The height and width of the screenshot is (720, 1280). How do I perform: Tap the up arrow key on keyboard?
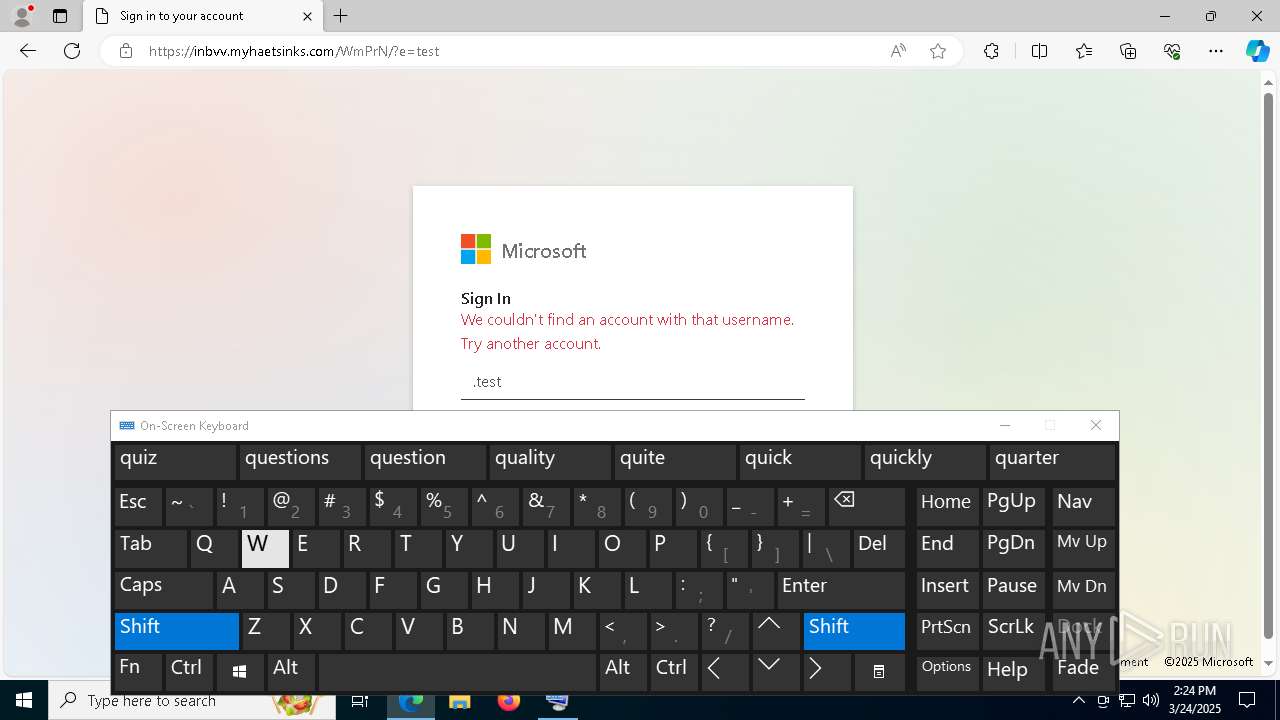pos(775,629)
